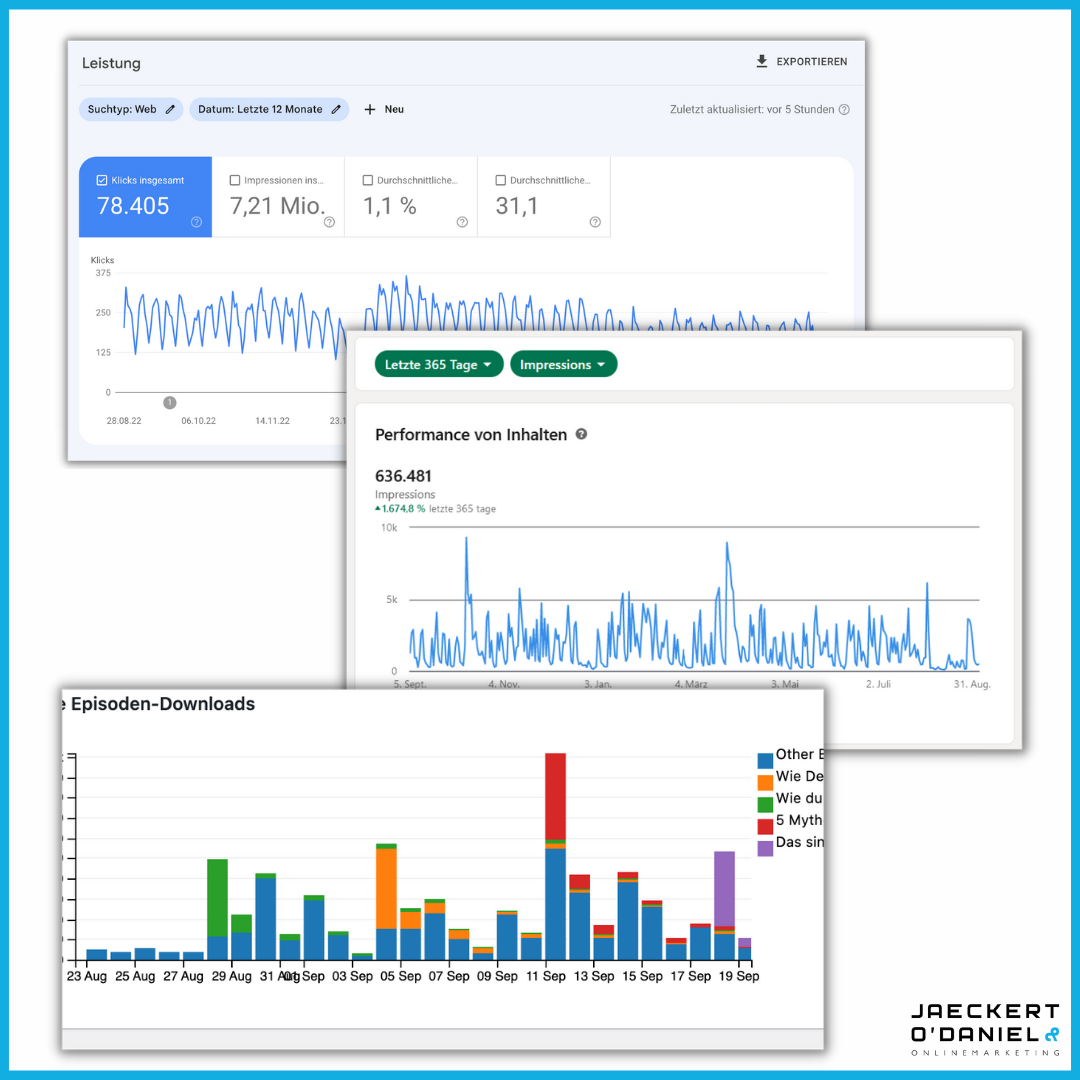Click the plus icon beside Neu
Screen dimensions: 1080x1080
(370, 109)
